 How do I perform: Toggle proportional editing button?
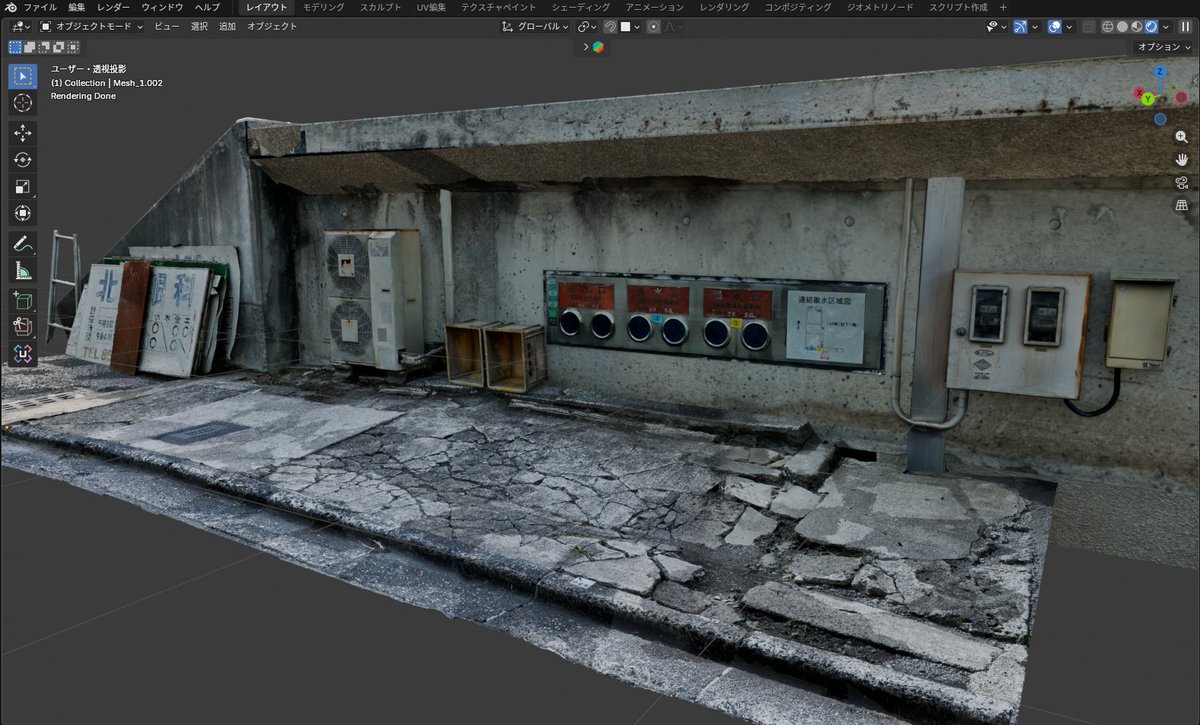tap(653, 27)
